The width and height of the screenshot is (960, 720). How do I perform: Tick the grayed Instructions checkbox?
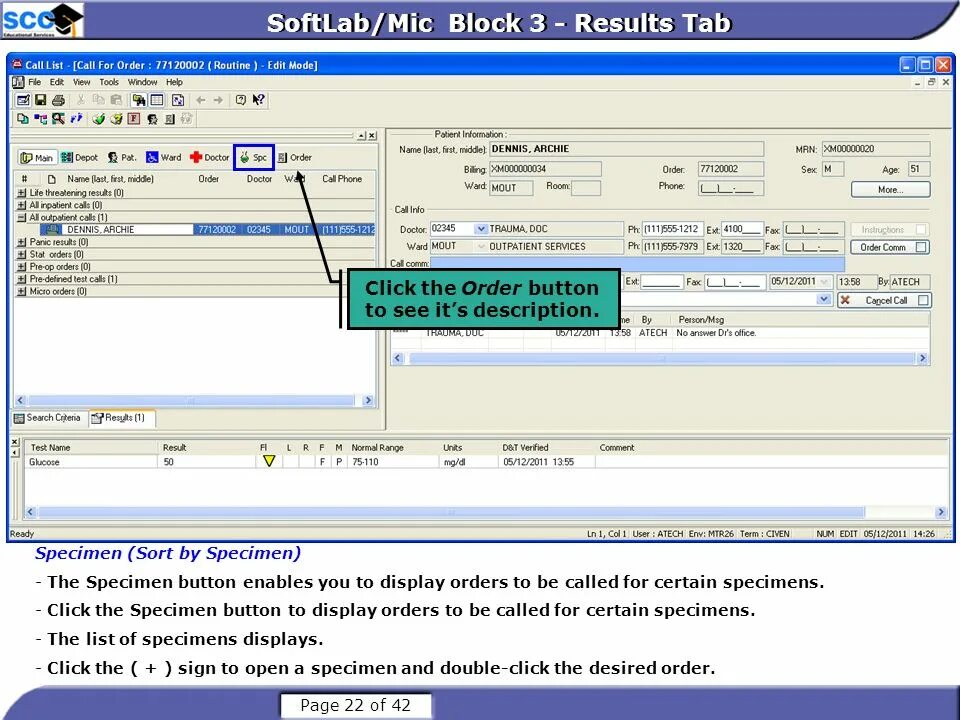tap(921, 230)
